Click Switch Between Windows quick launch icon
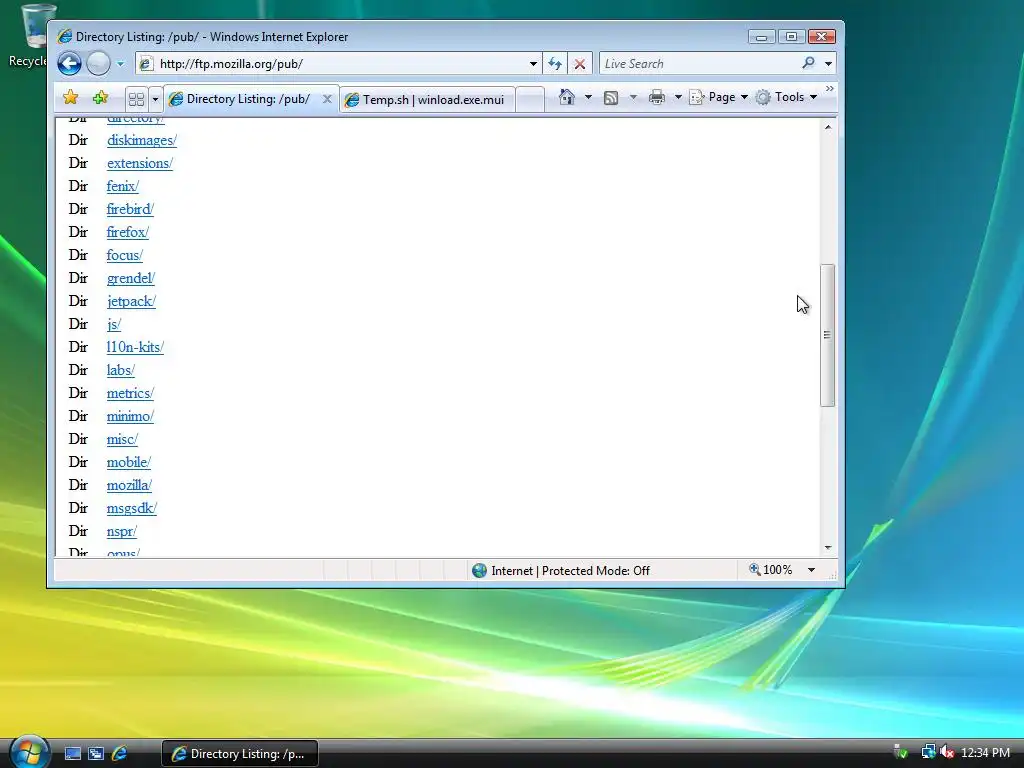The image size is (1024, 768). coord(96,754)
